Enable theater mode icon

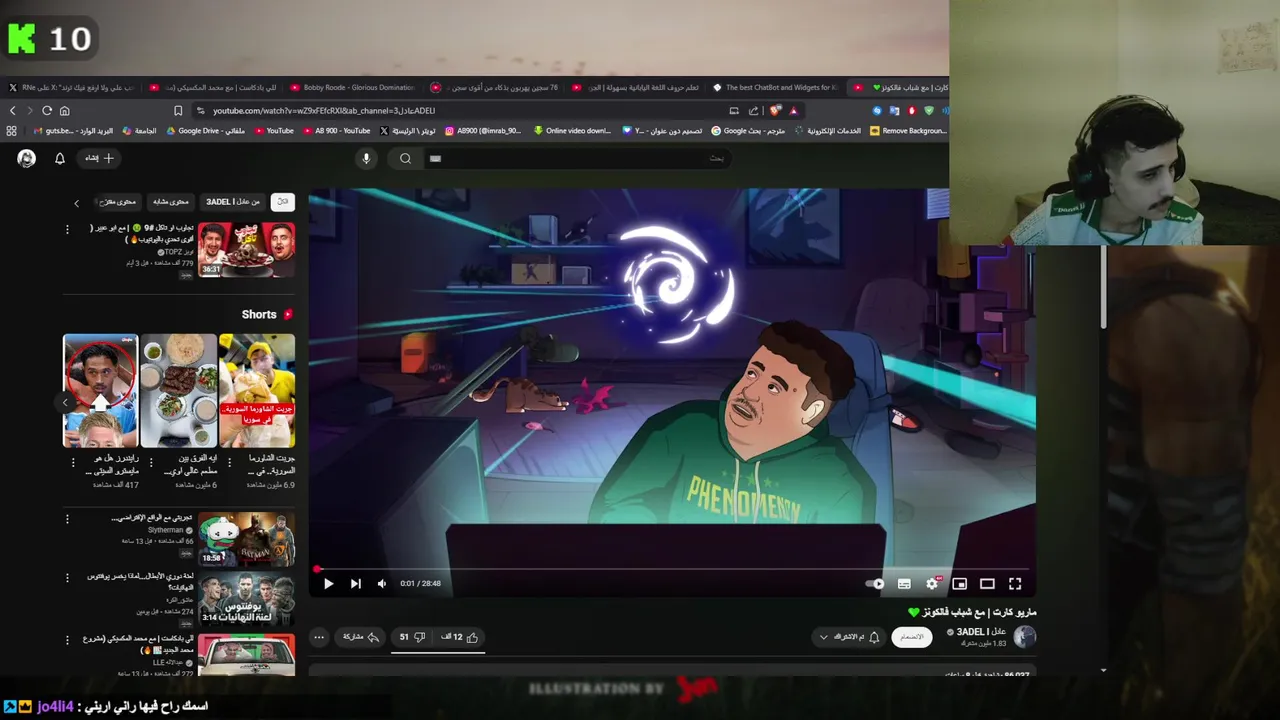(987, 584)
